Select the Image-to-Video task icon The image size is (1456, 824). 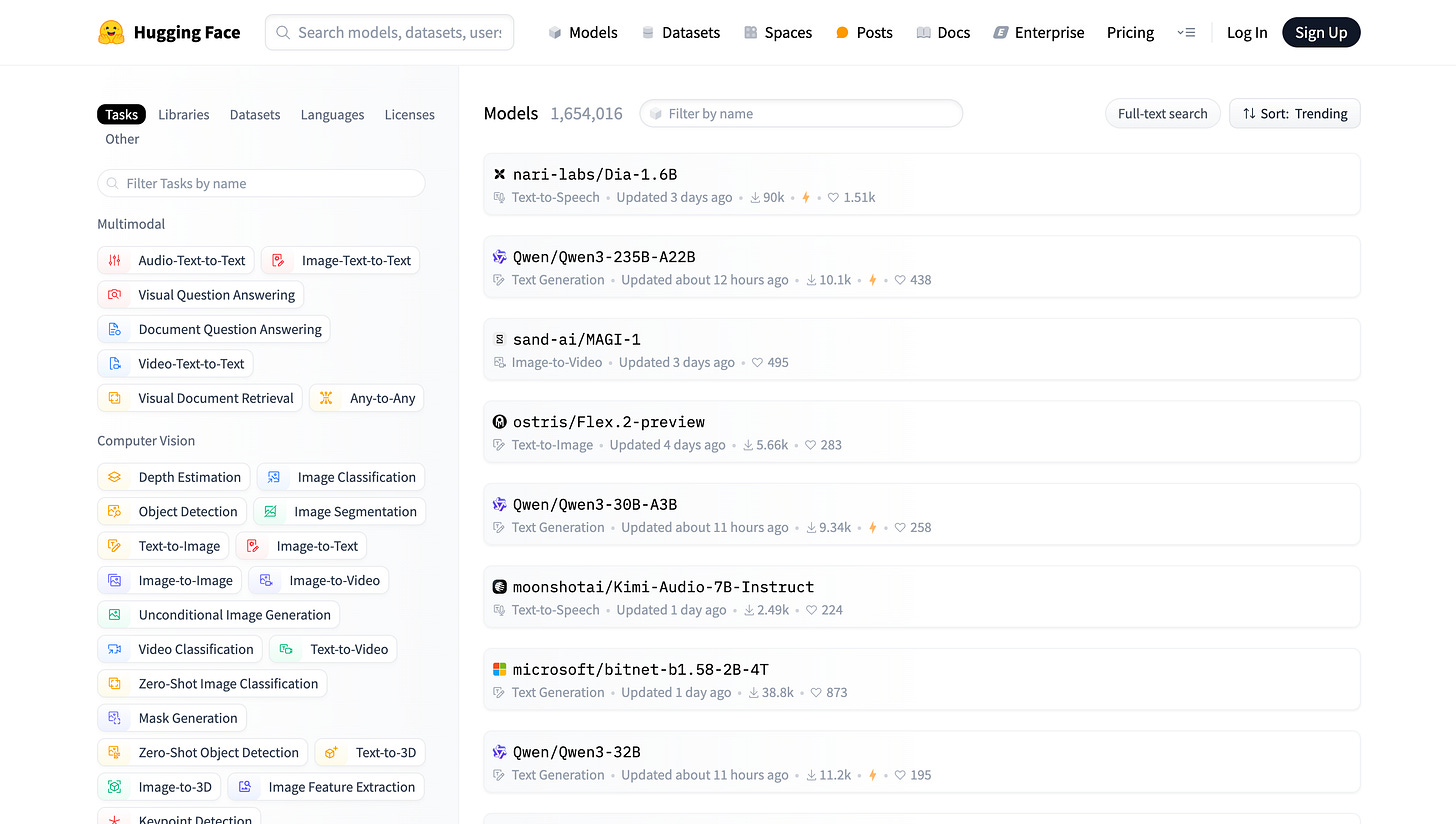click(x=265, y=580)
